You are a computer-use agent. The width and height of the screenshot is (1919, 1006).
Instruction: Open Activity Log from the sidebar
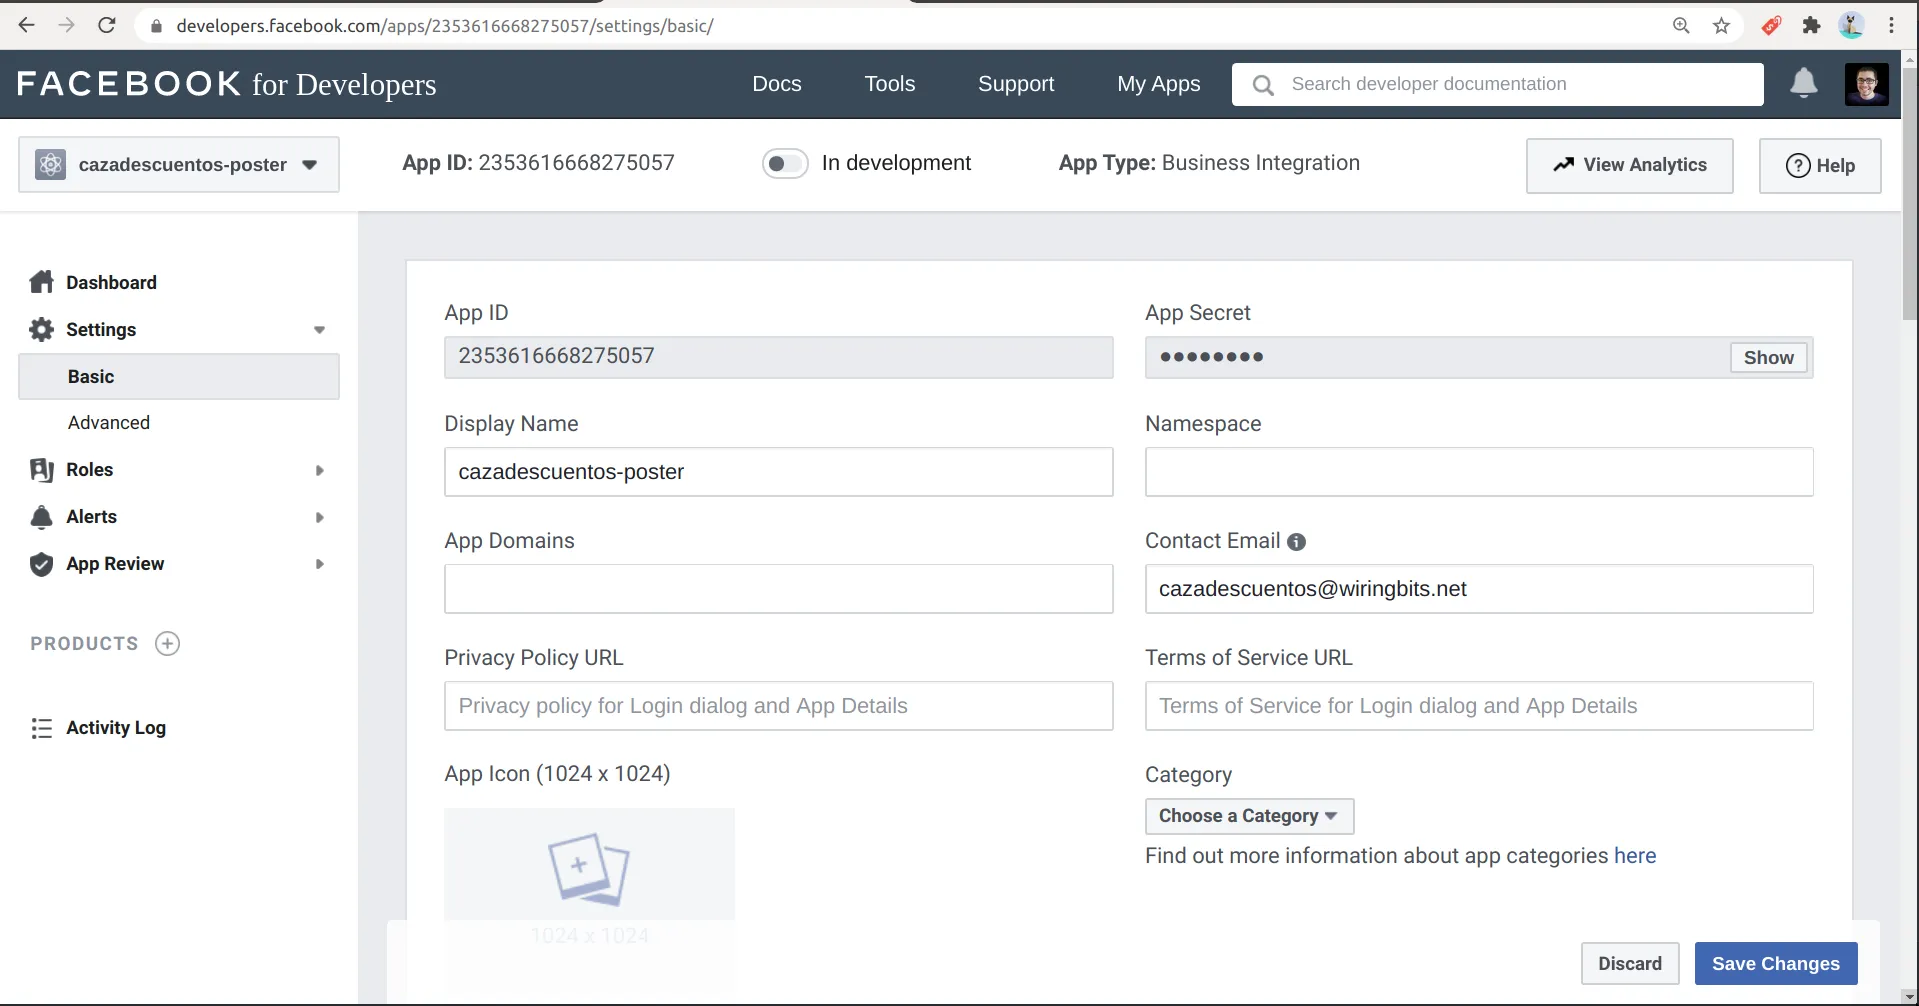click(x=116, y=728)
